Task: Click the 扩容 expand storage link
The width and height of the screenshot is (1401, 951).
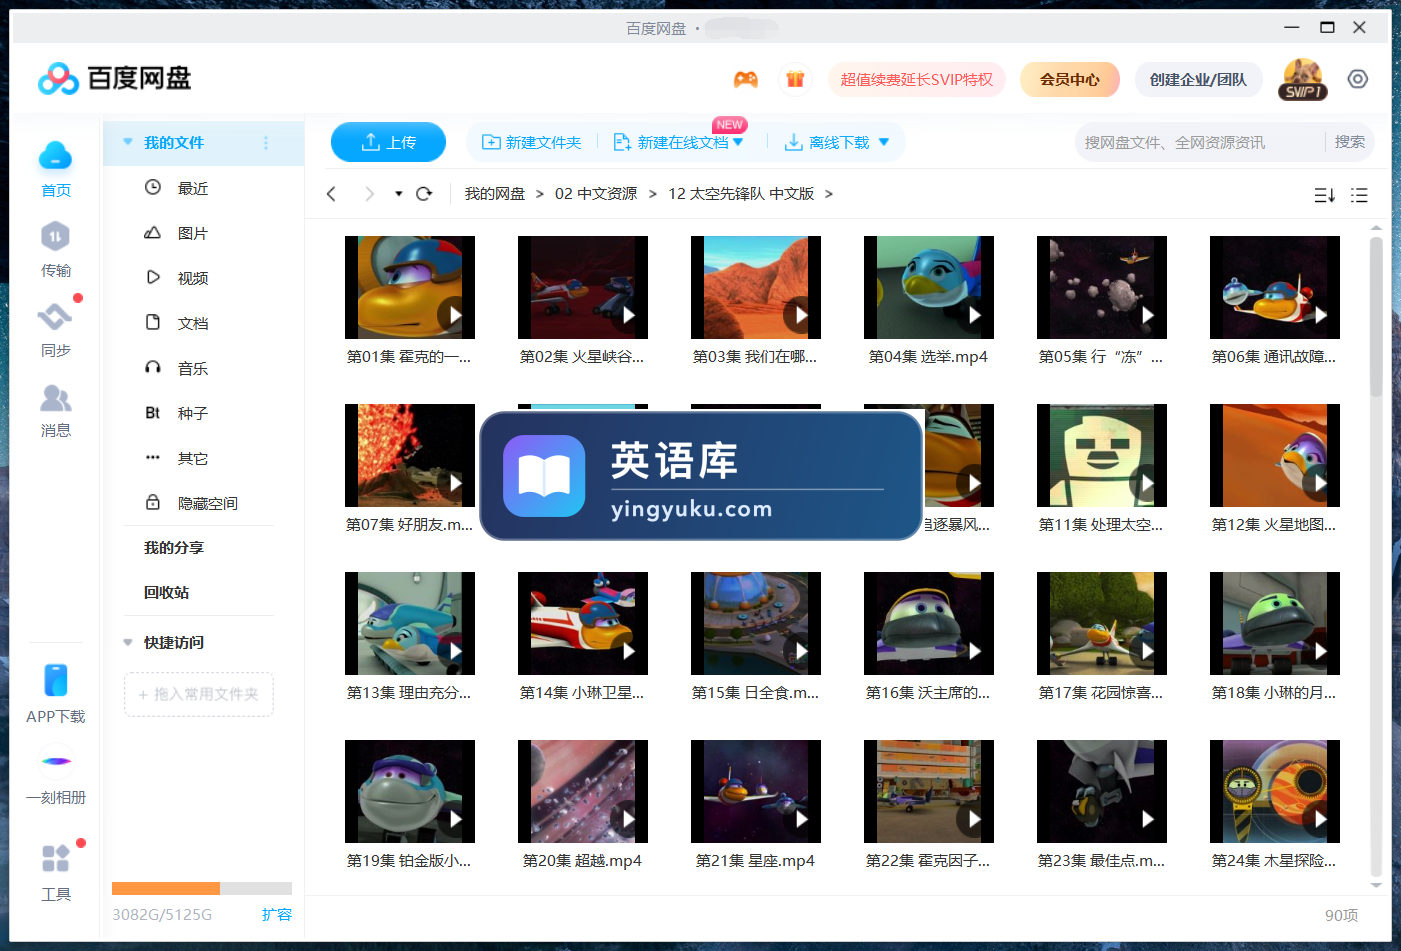Action: [277, 914]
